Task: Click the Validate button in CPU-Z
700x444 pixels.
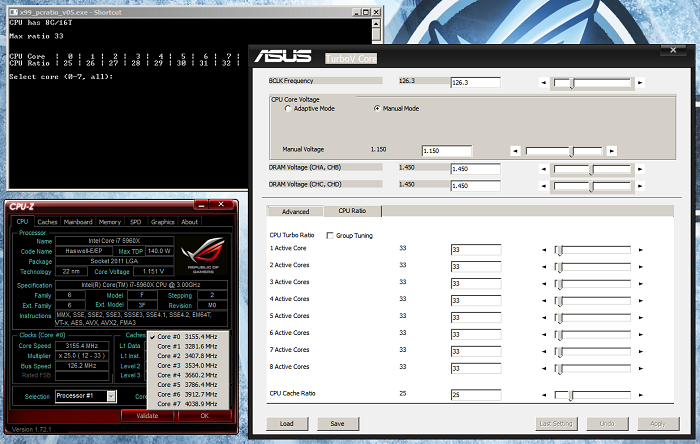Action: tap(148, 415)
